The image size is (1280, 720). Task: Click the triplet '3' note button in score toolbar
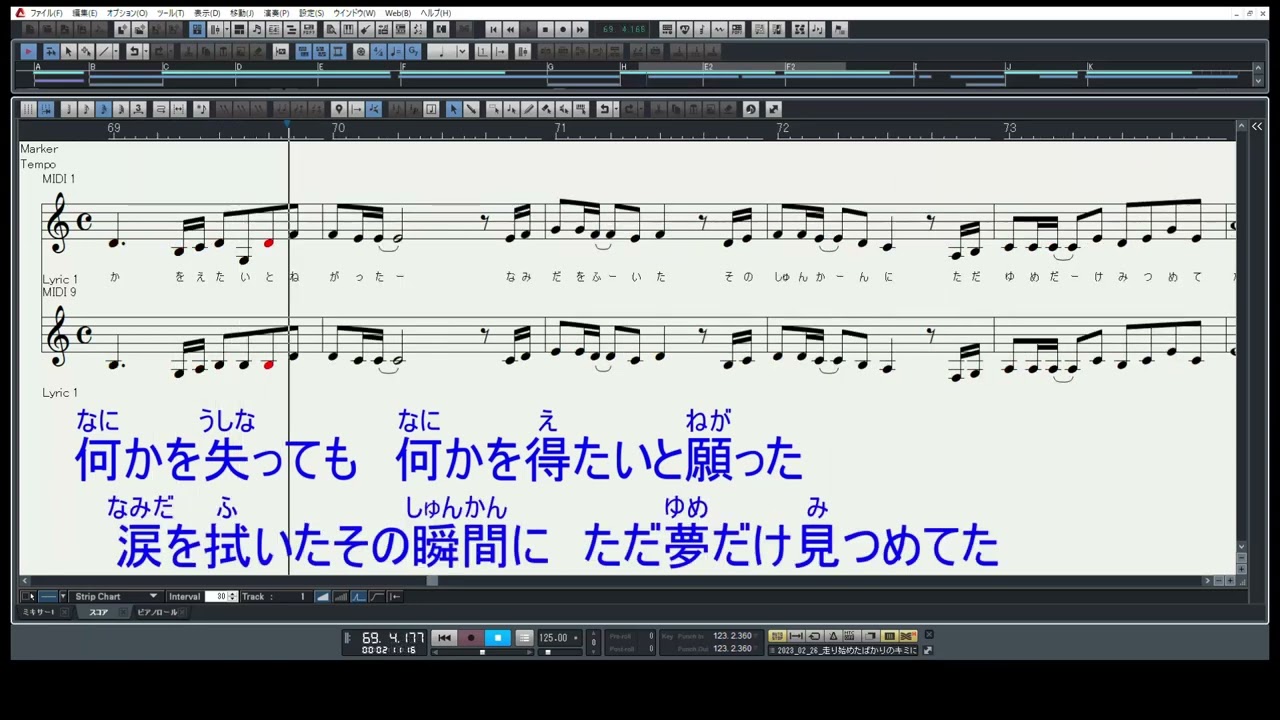click(x=139, y=109)
